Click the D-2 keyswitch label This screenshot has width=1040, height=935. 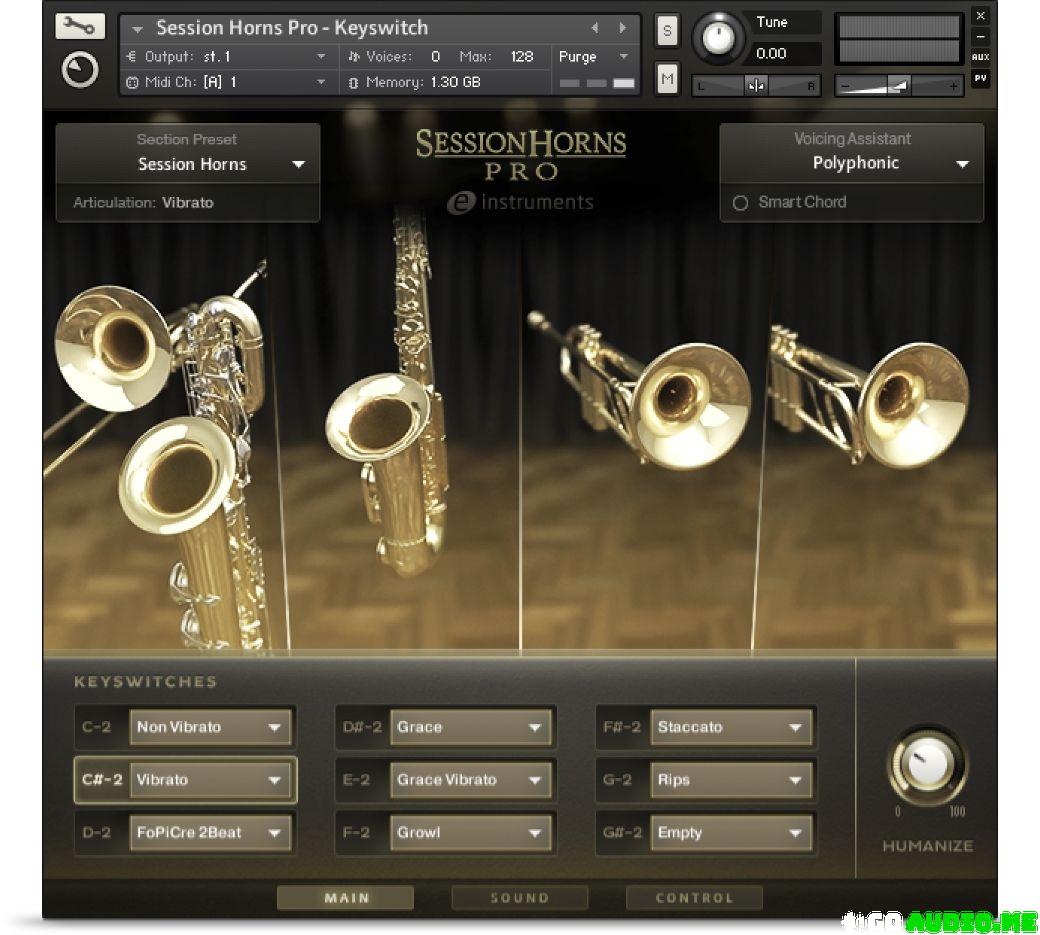pyautogui.click(x=96, y=833)
